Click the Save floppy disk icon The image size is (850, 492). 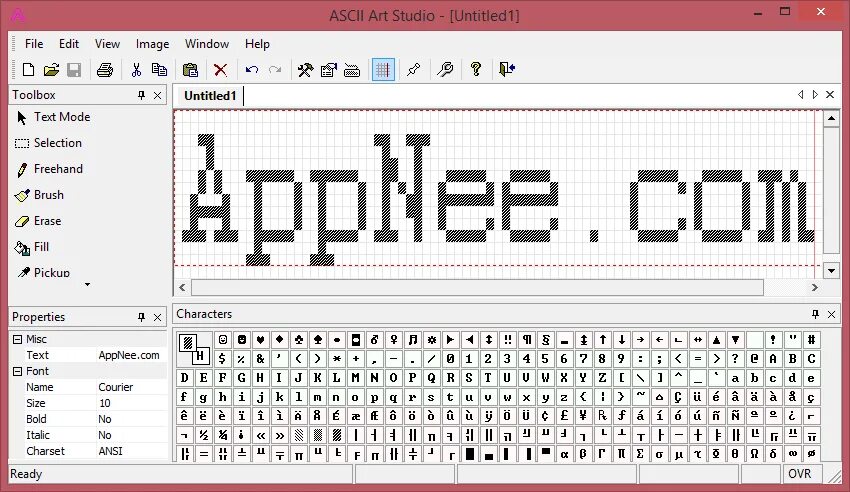click(x=74, y=69)
